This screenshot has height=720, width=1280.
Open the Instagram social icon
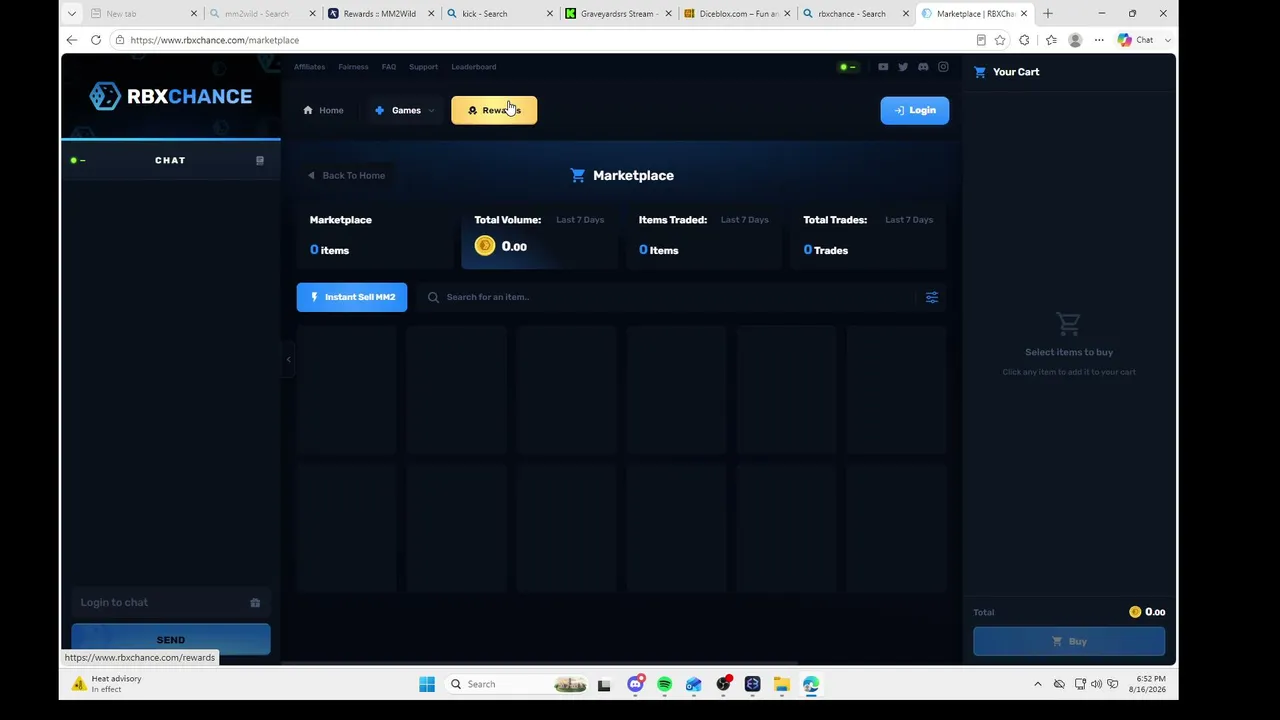943,67
